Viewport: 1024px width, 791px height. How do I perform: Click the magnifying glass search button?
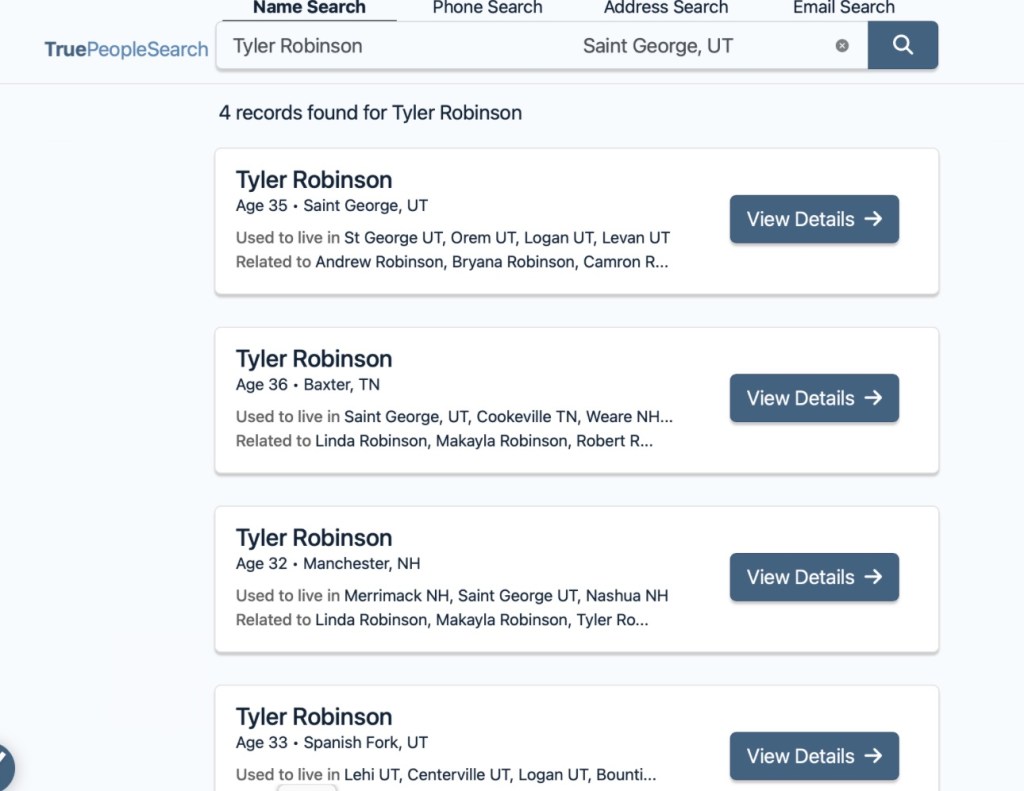pos(902,45)
